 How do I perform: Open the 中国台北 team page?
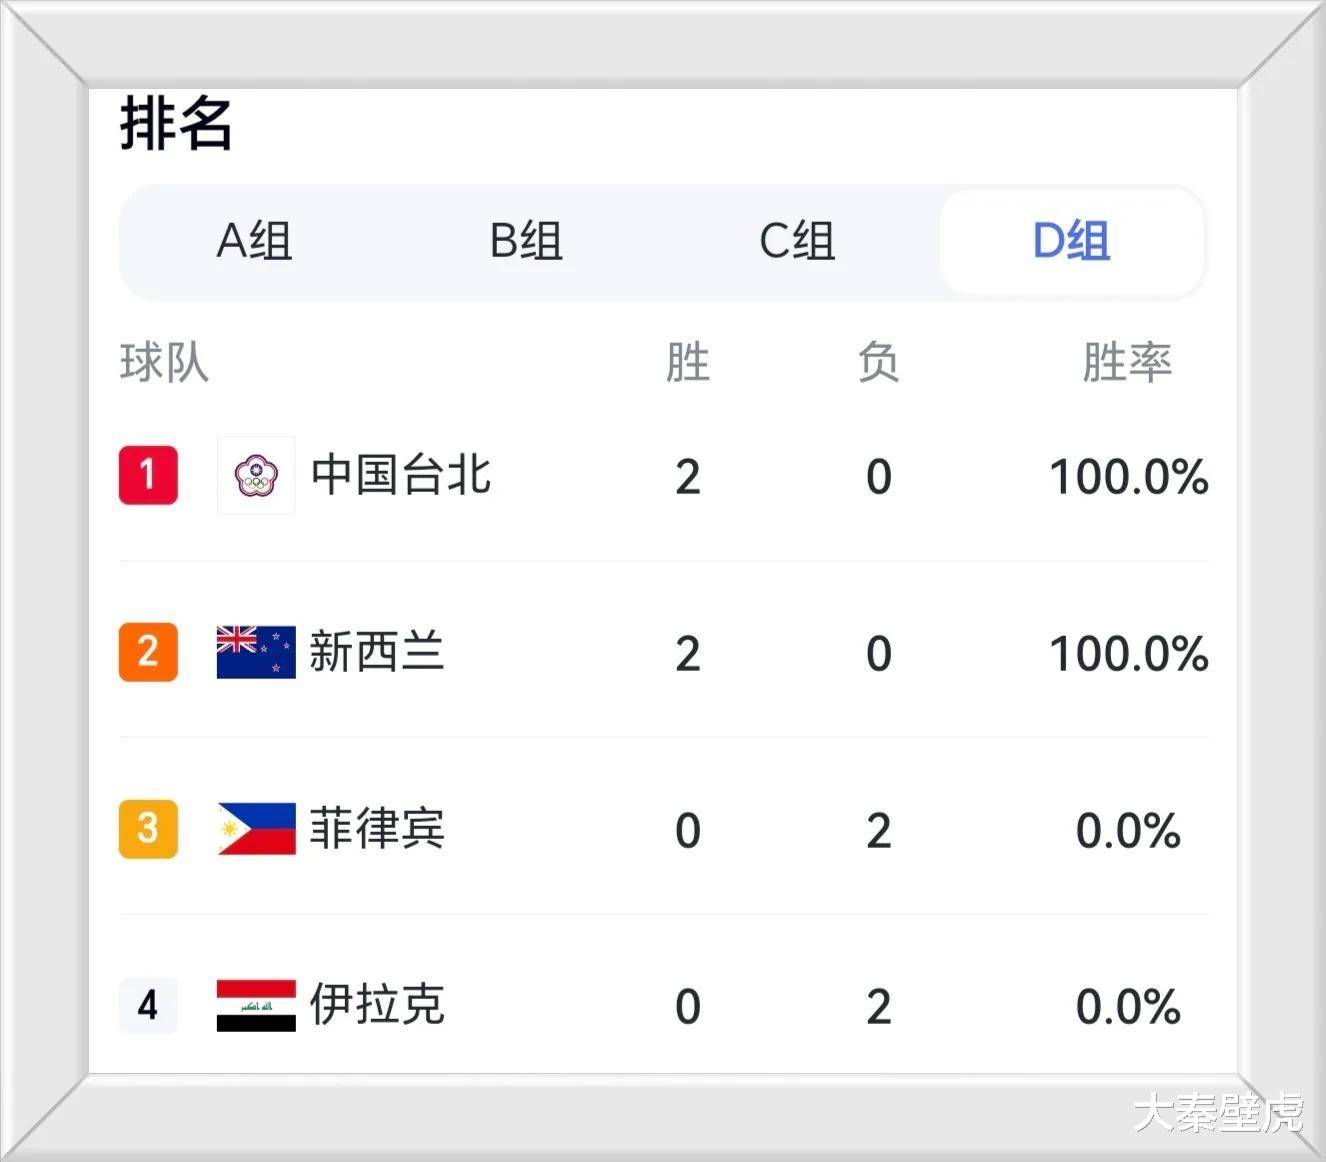399,476
